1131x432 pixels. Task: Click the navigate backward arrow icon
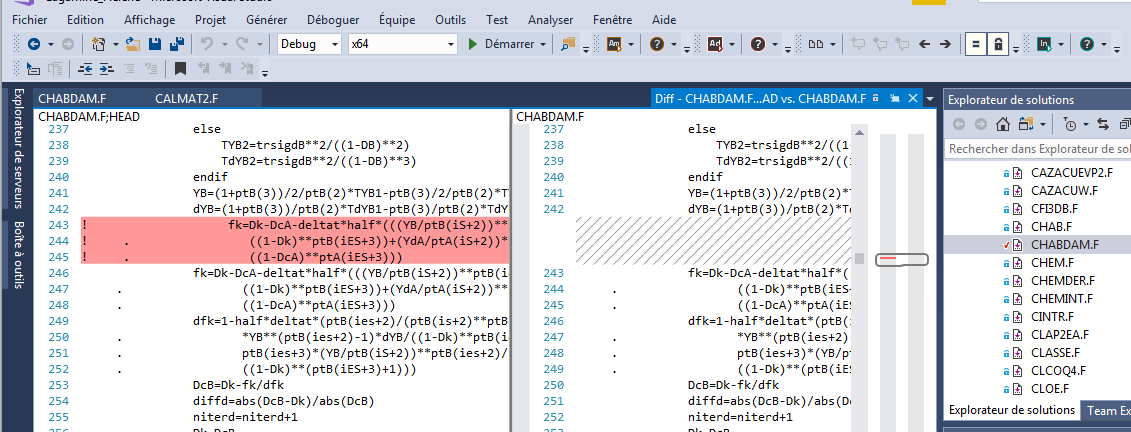pos(33,44)
